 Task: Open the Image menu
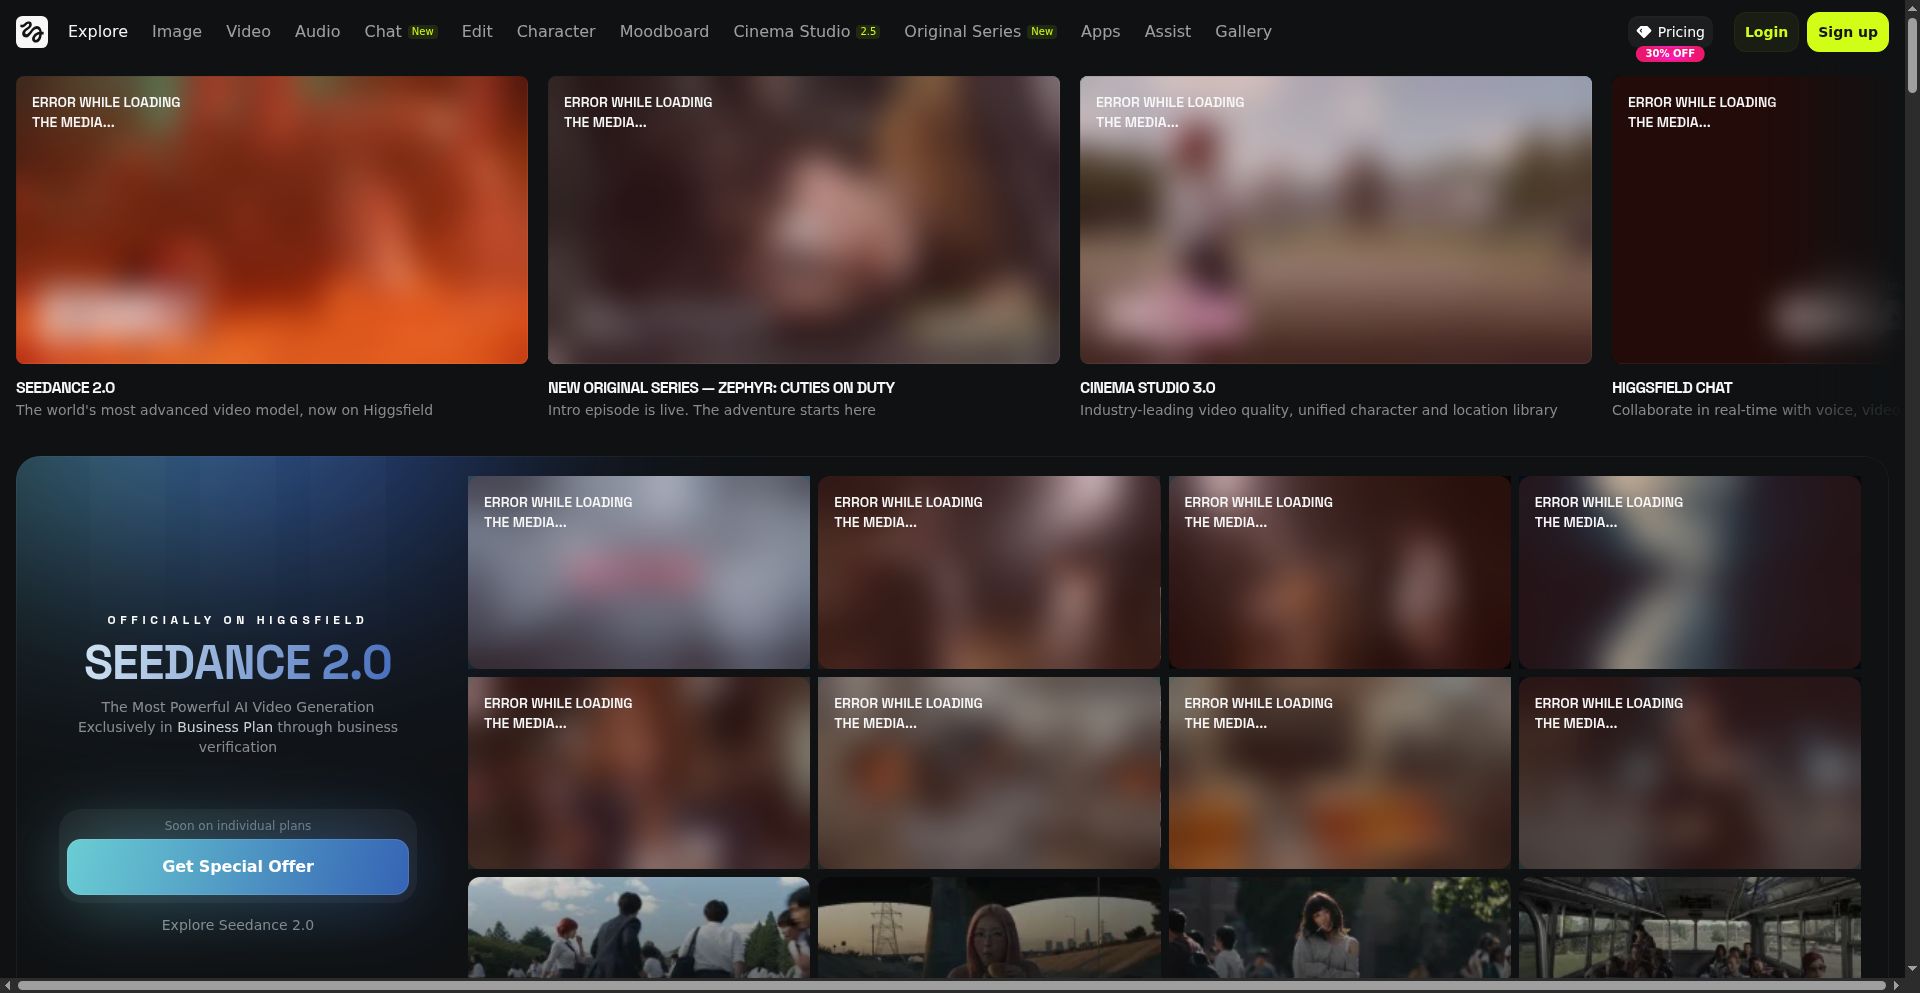click(177, 32)
